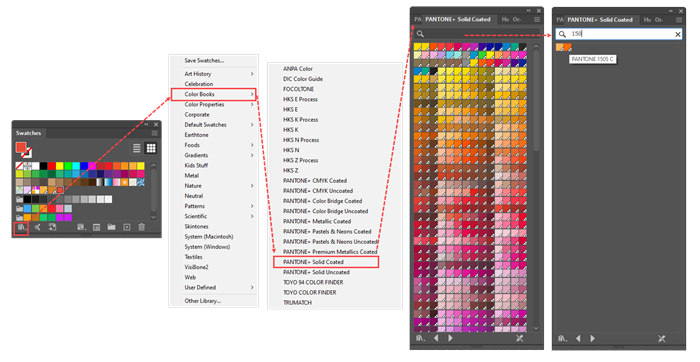700x362 pixels.
Task: Create a New Swatch in Swatches panel
Action: coord(127,227)
